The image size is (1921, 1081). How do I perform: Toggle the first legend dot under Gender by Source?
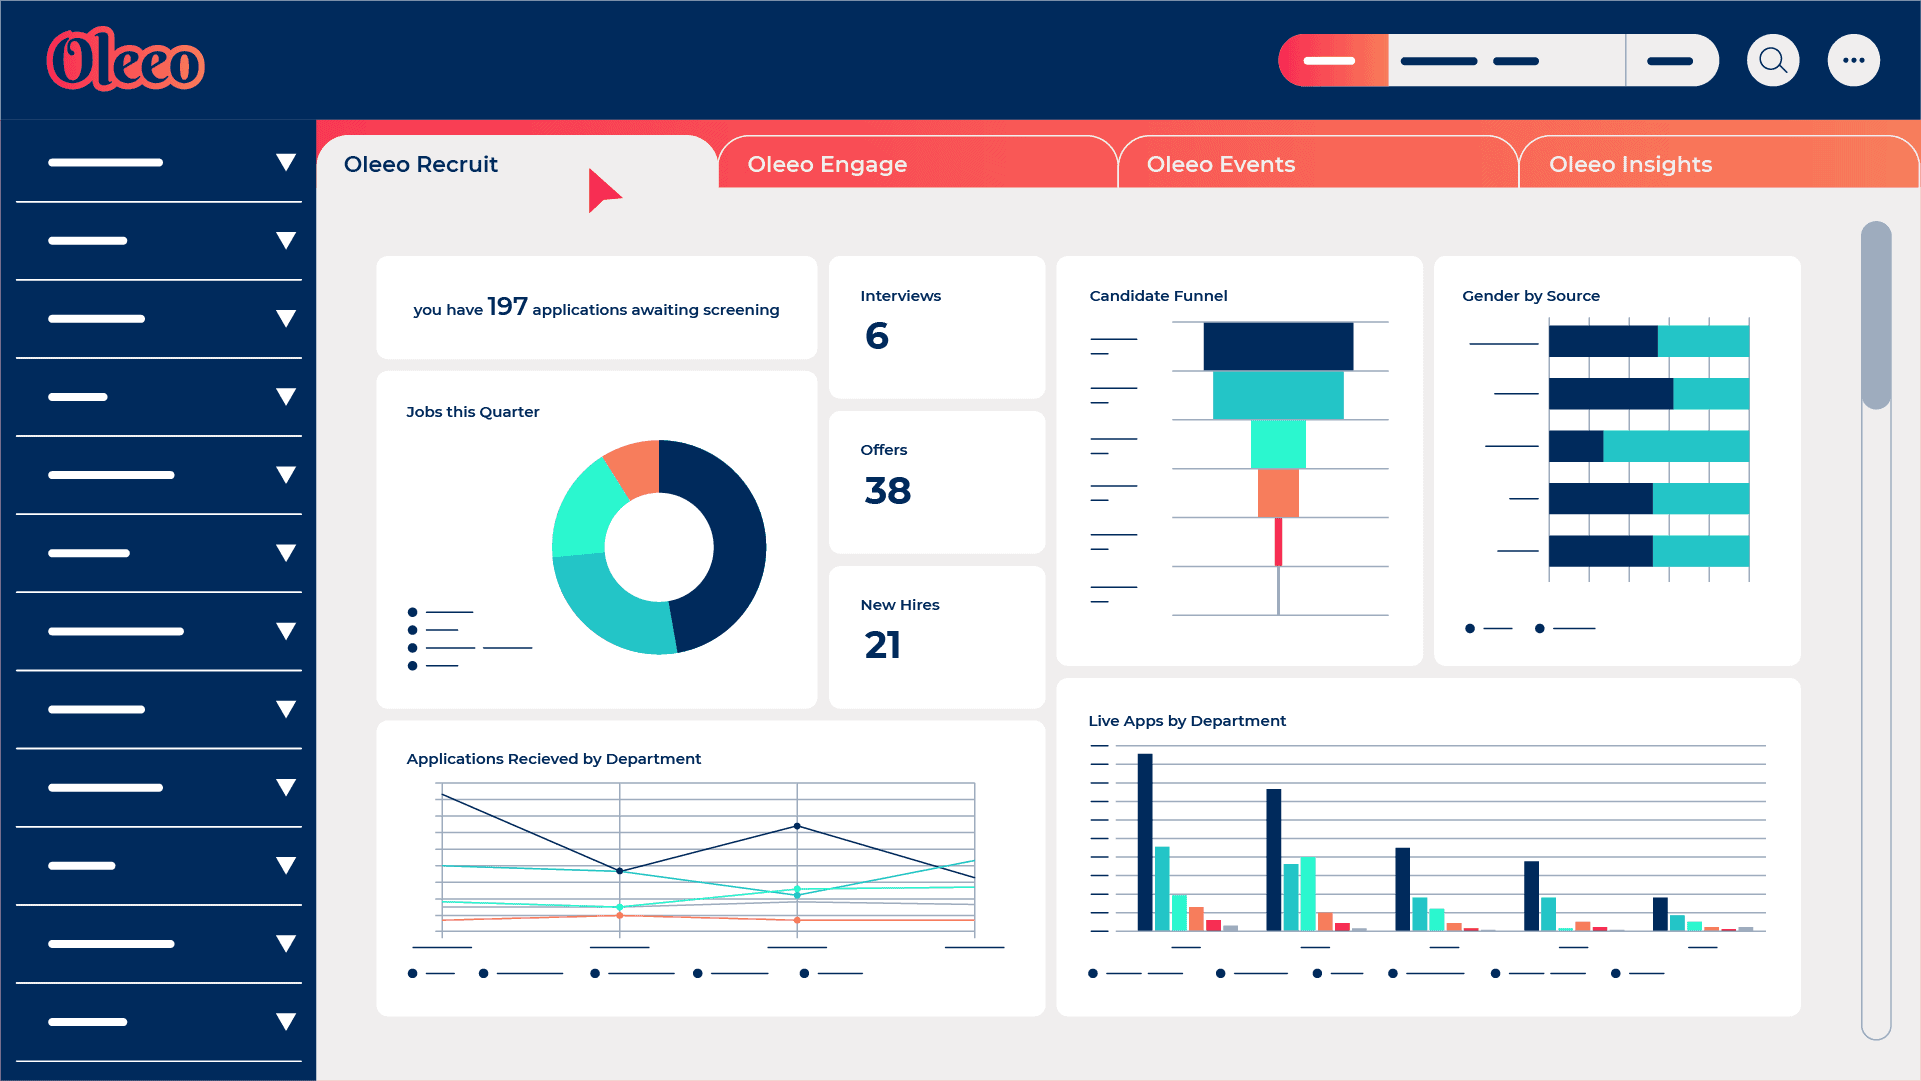tap(1470, 628)
